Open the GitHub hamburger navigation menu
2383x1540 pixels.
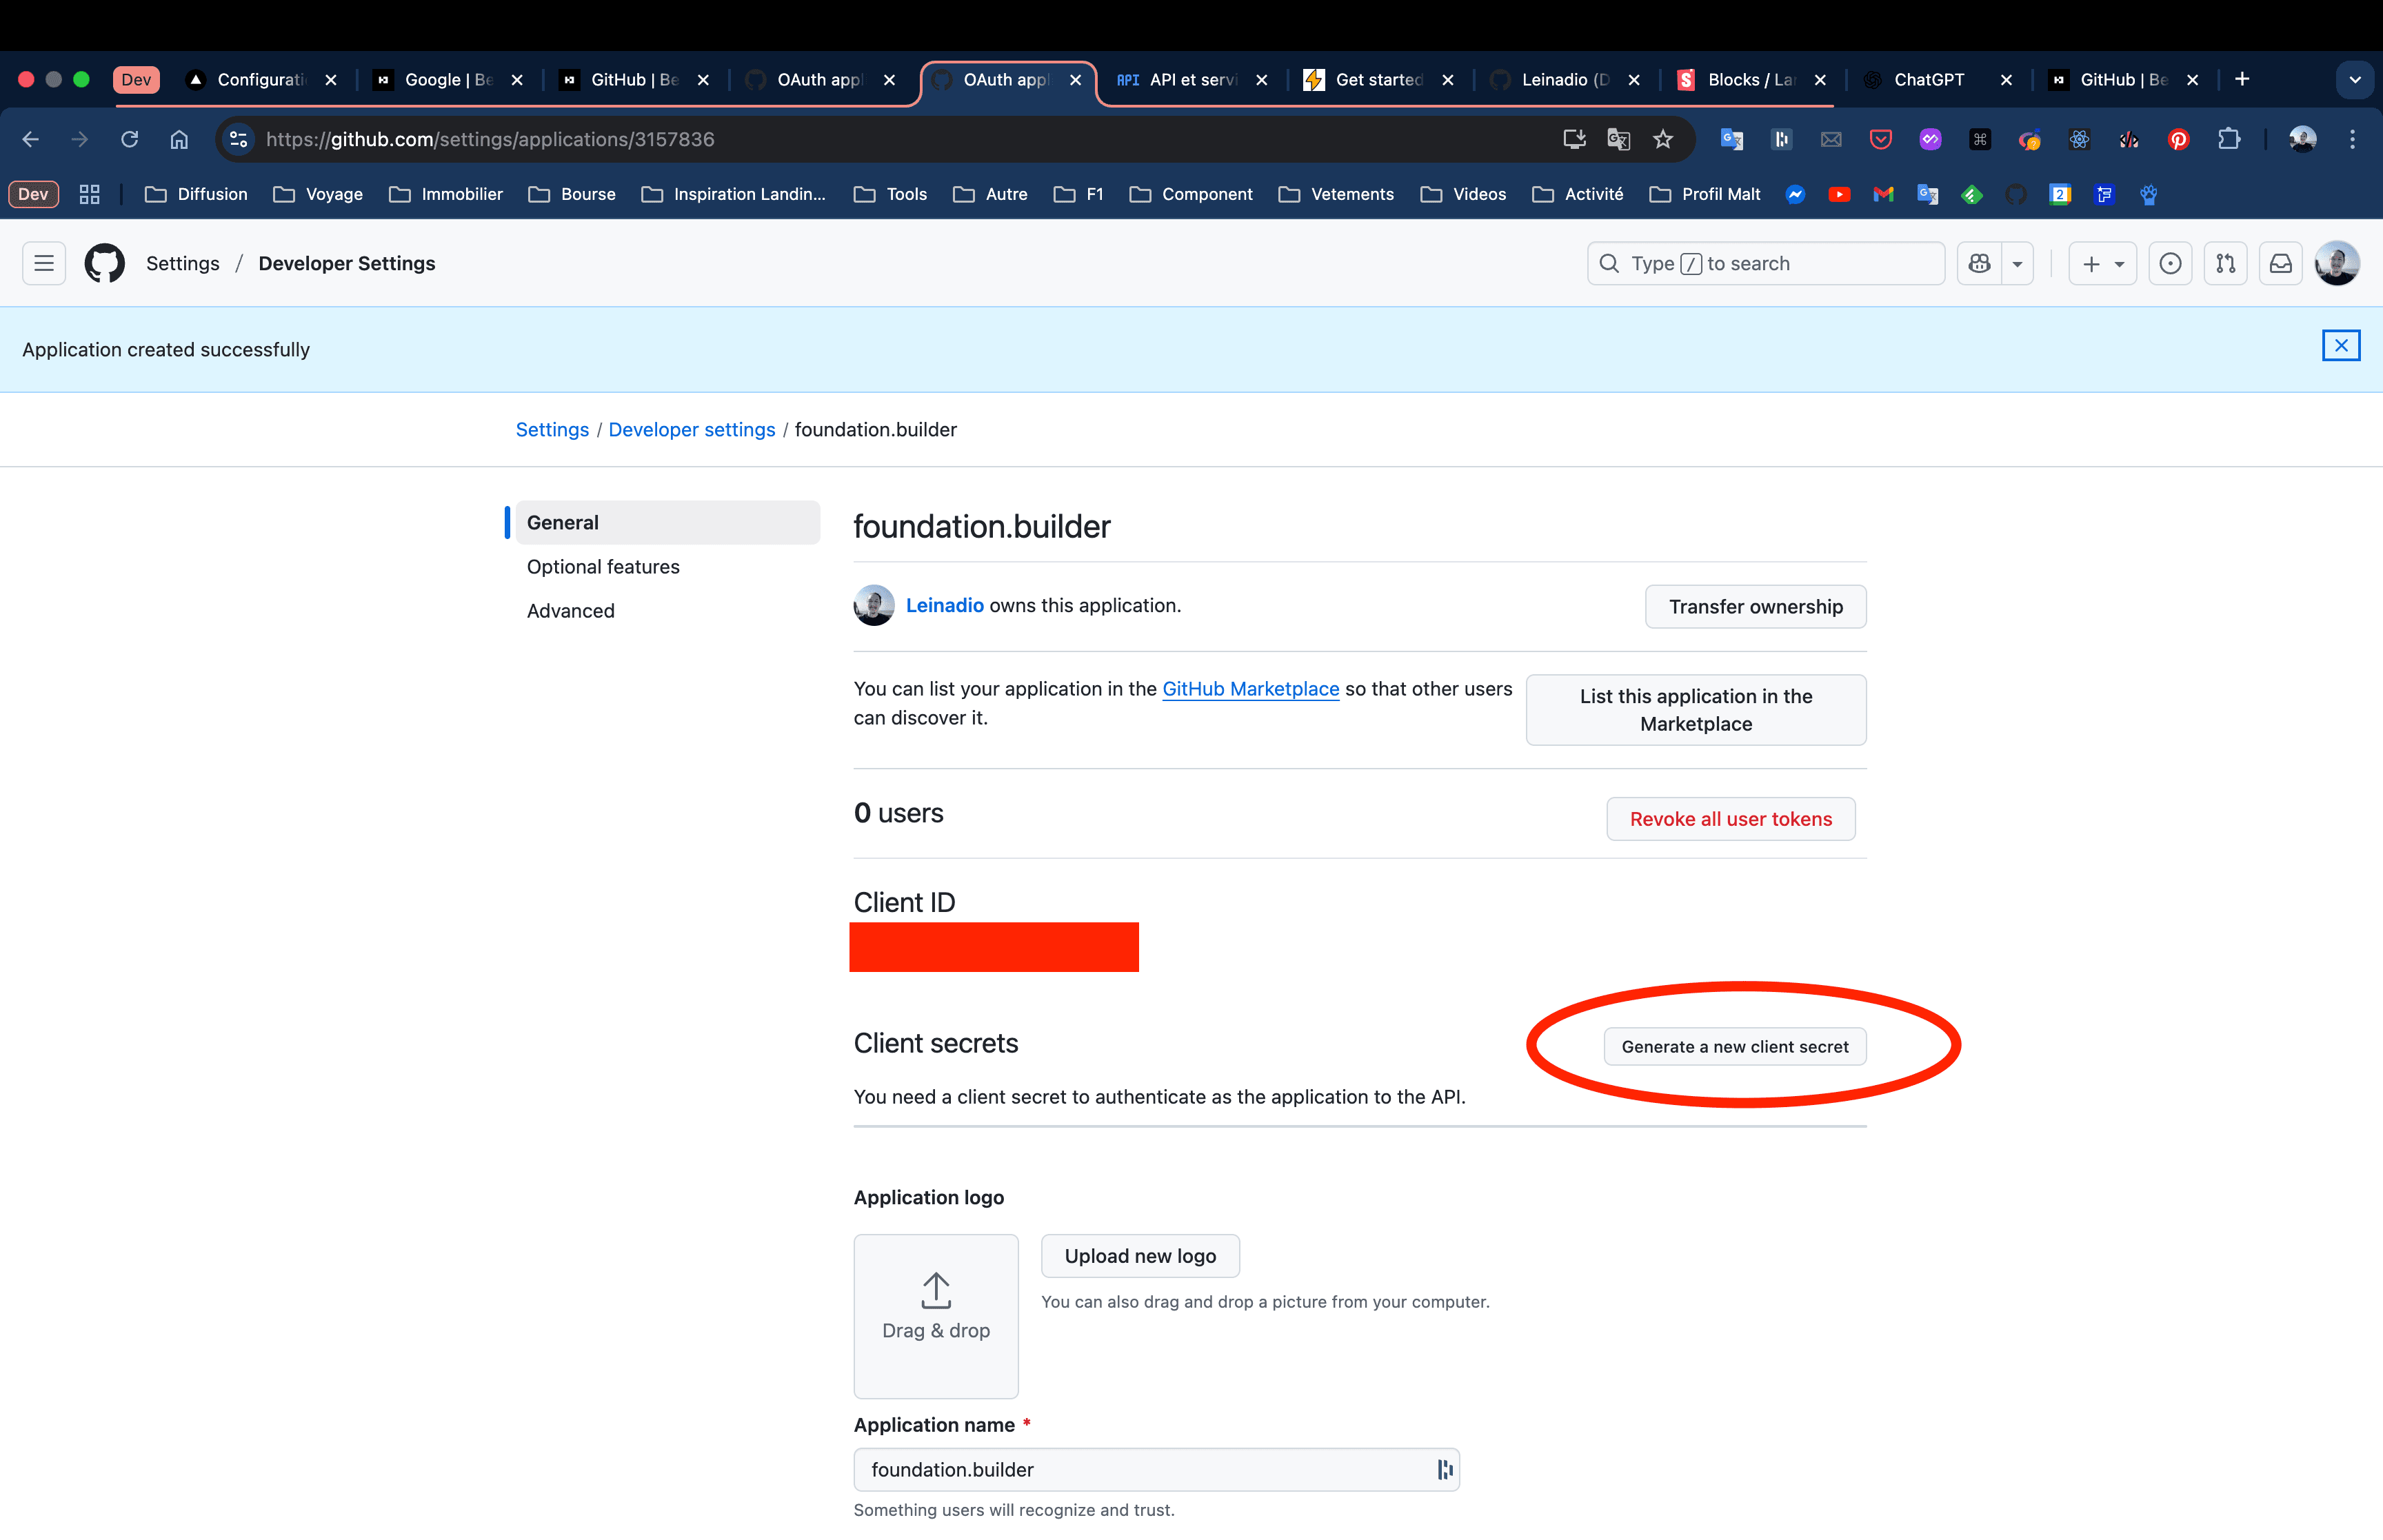point(44,263)
